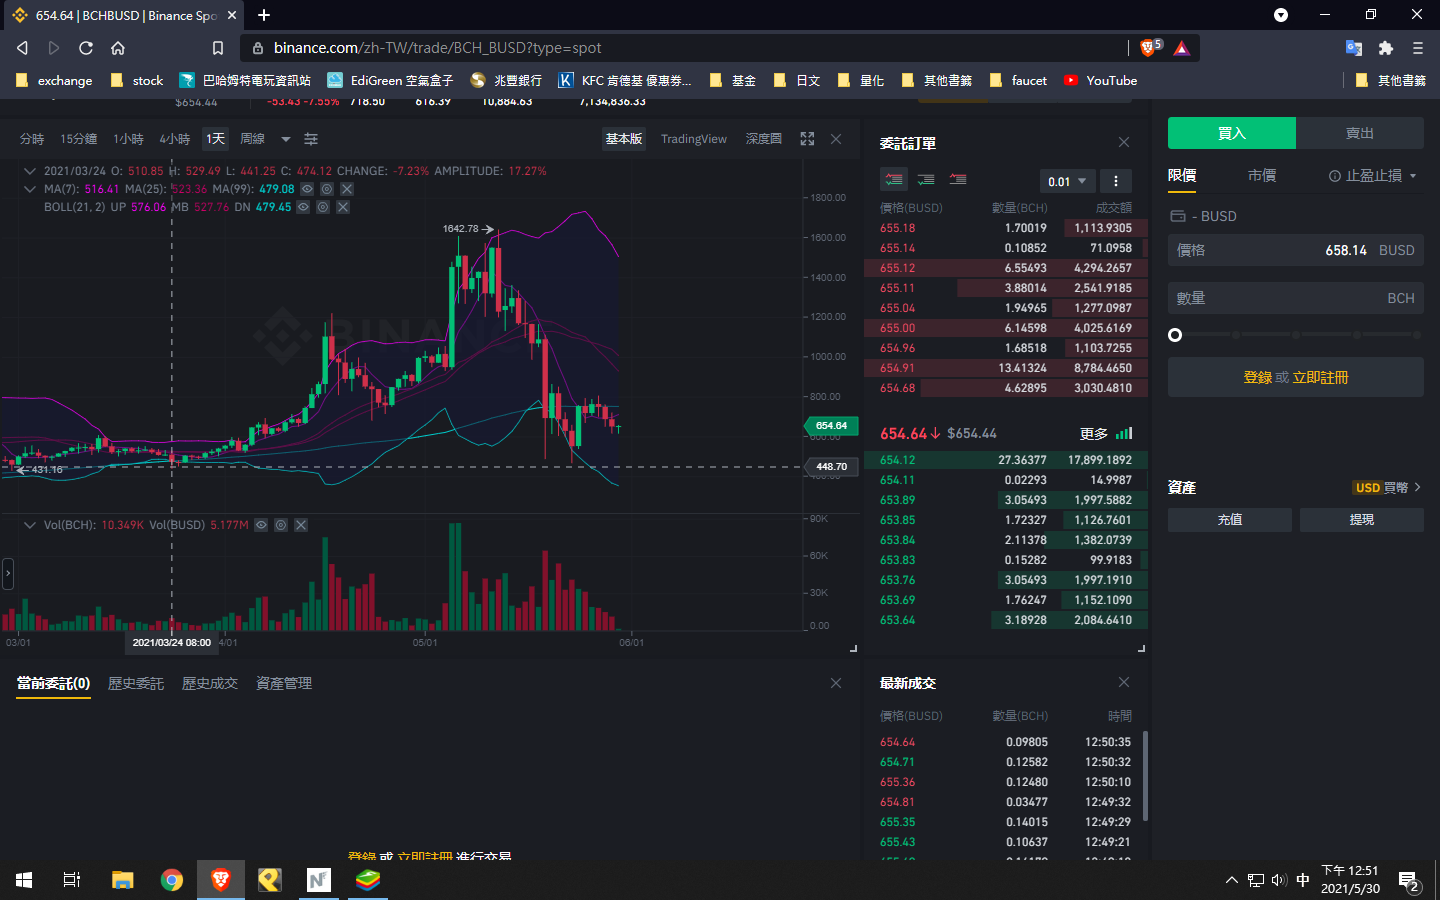This screenshot has height=900, width=1440.
Task: Click 登錄 或 立即註冊 login button
Action: point(1296,377)
